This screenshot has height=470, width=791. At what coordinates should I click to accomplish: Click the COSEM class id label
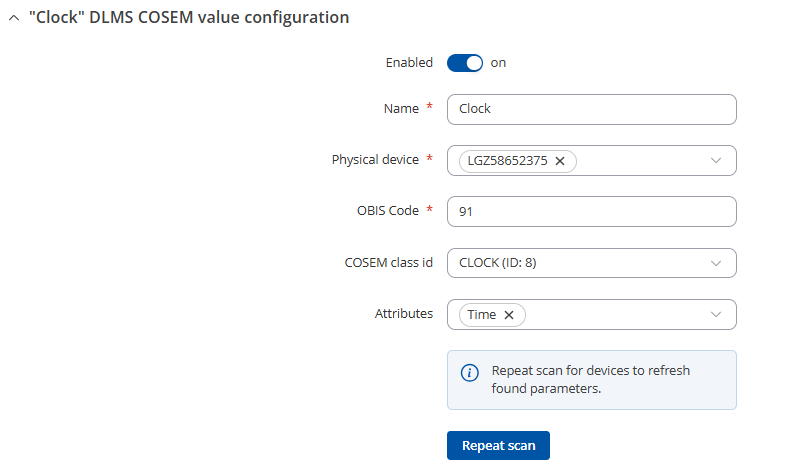click(388, 262)
